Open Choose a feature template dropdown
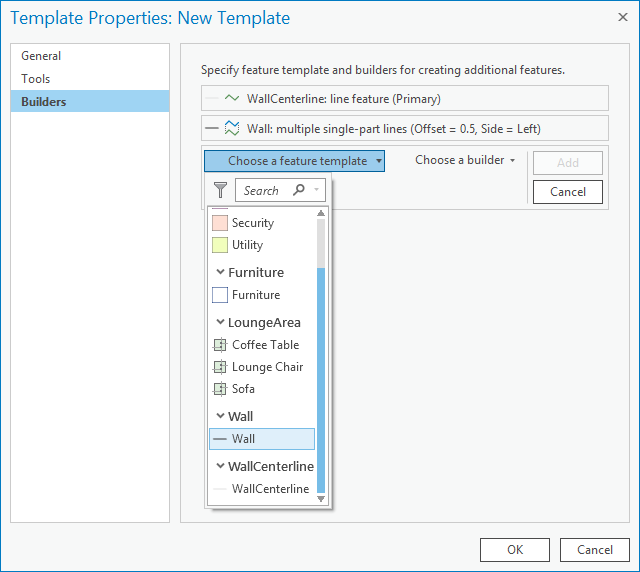 [x=294, y=161]
